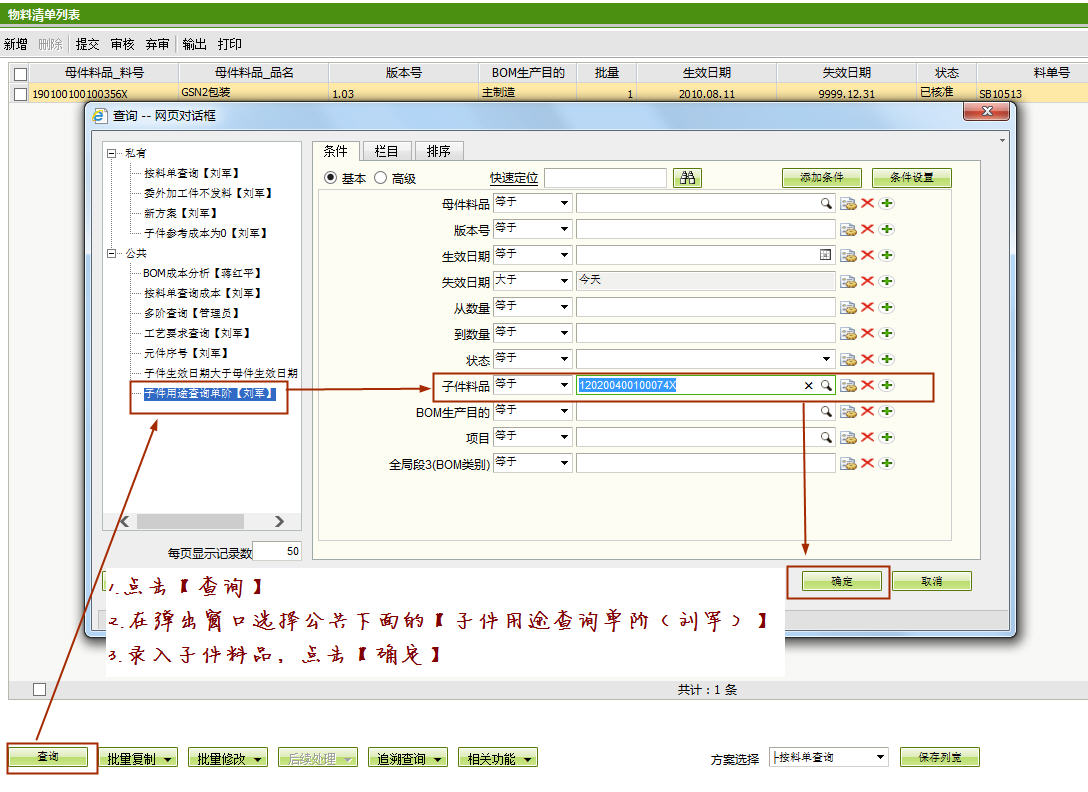This screenshot has height=792, width=1088.
Task: Click magnifier icon in 母件料品 field
Action: (826, 203)
